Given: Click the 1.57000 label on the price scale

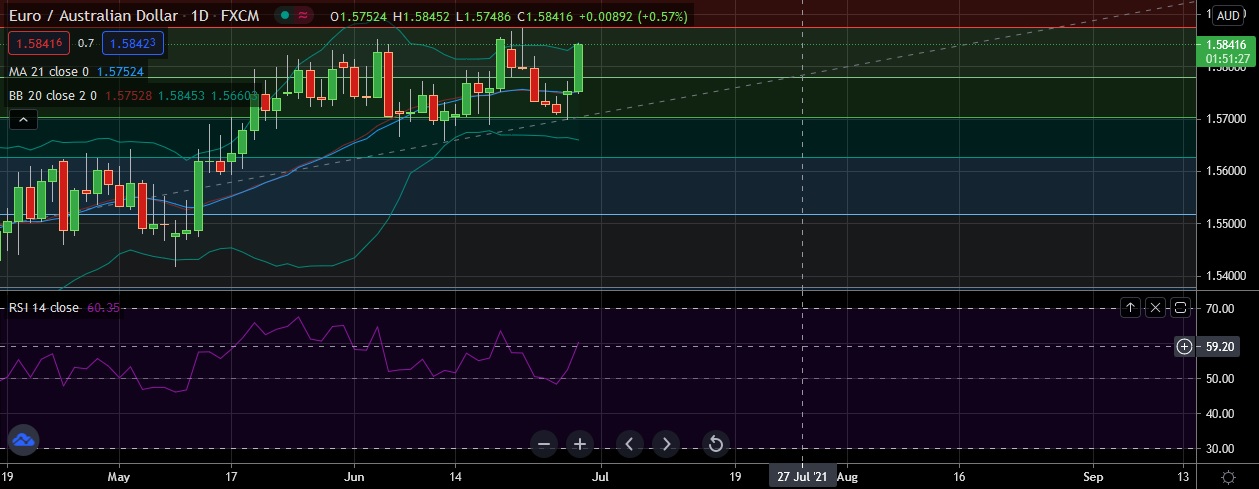Looking at the screenshot, I should coord(1225,119).
